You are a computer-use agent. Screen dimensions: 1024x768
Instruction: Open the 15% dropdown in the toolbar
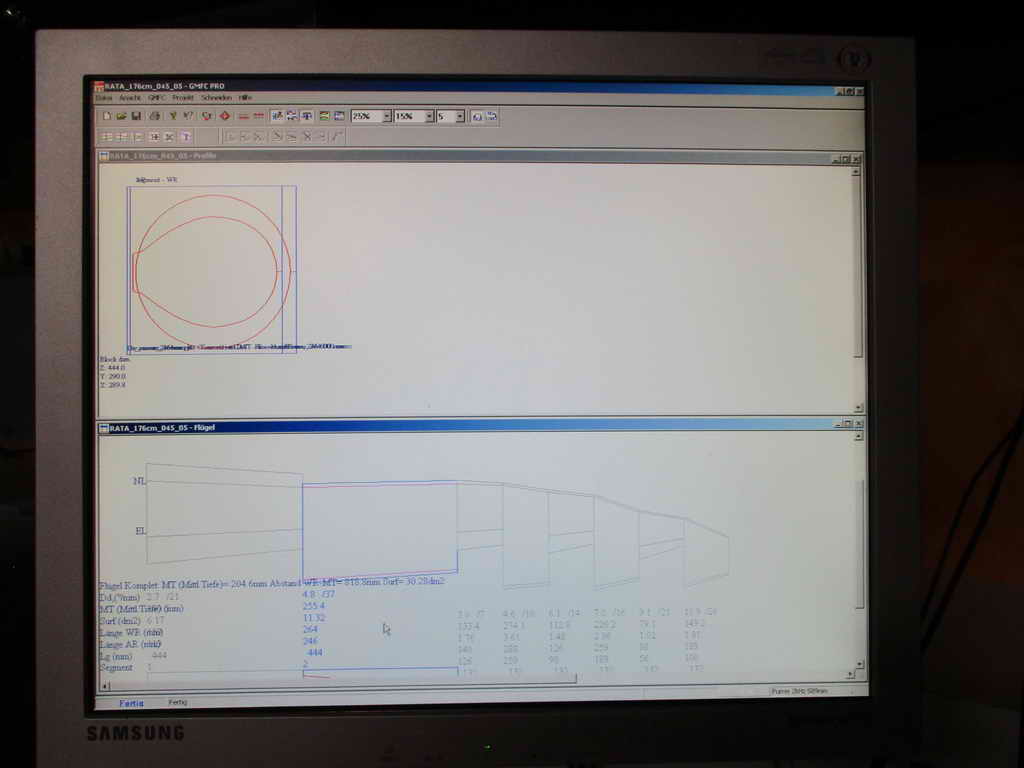click(x=429, y=116)
